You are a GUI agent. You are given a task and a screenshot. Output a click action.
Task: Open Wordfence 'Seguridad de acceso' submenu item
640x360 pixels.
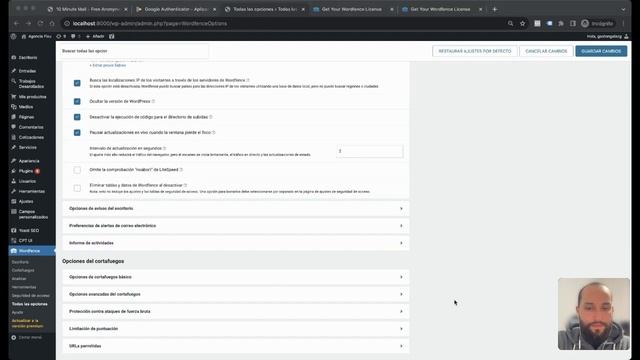pyautogui.click(x=31, y=296)
